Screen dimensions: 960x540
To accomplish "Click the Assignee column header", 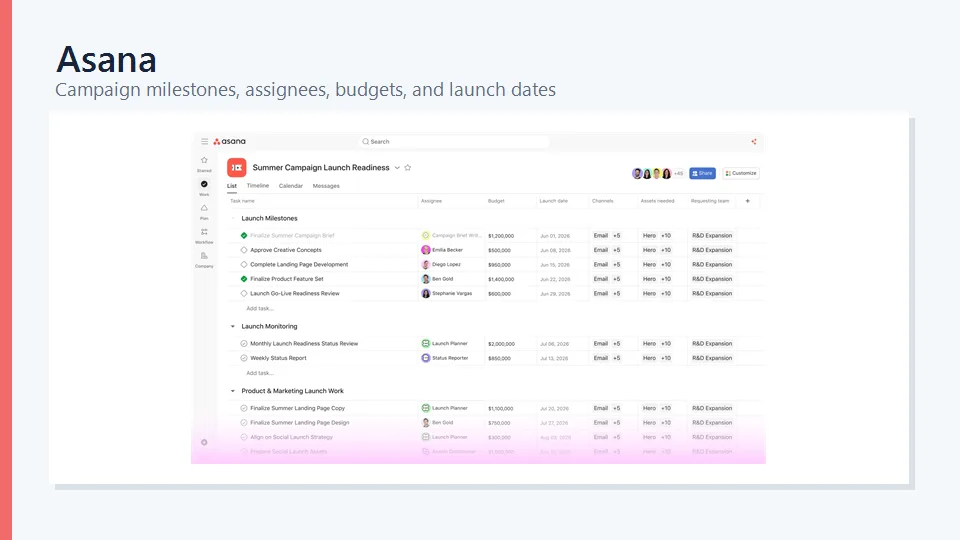I will pos(431,201).
